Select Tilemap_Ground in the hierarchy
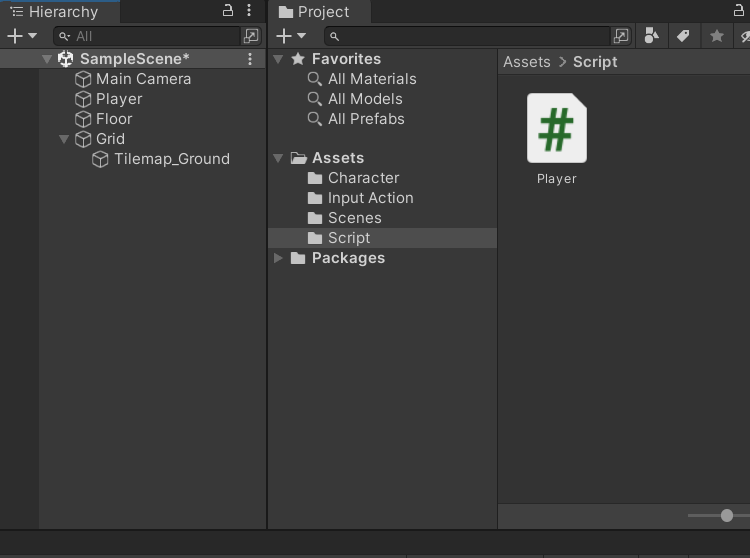750x558 pixels. click(x=171, y=159)
